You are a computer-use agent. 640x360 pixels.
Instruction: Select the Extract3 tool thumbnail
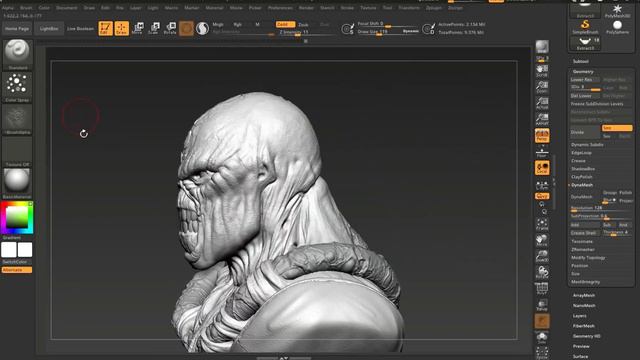click(585, 44)
